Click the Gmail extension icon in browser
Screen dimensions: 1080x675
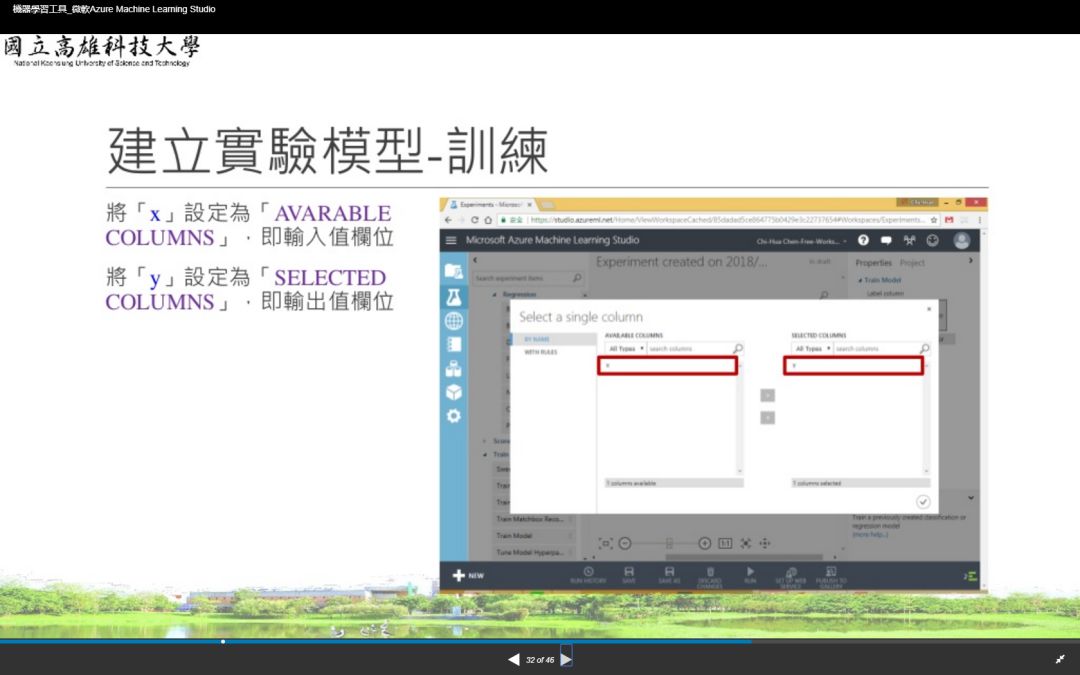coord(949,220)
